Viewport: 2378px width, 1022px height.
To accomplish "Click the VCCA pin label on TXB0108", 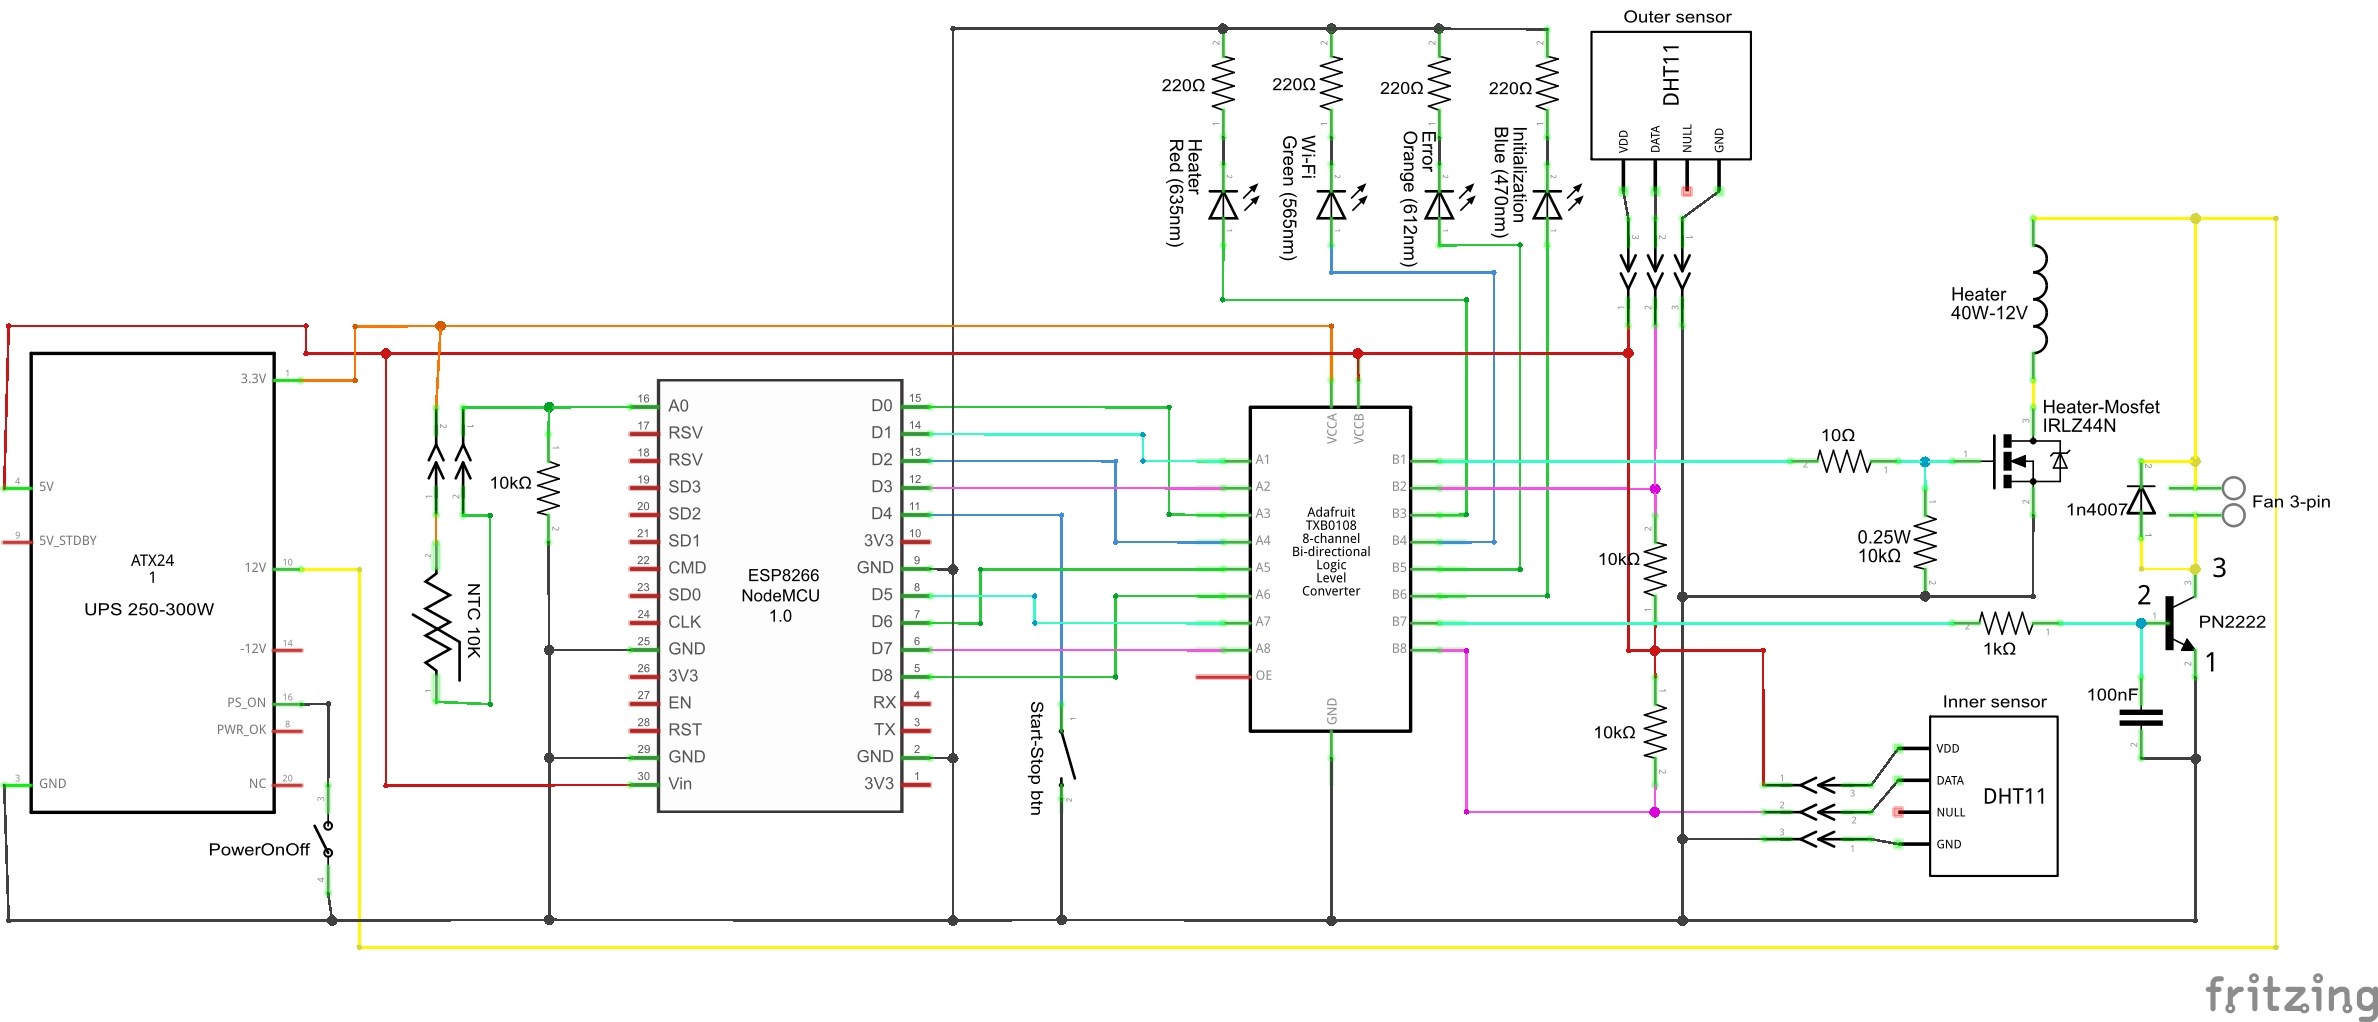I will coord(1331,428).
